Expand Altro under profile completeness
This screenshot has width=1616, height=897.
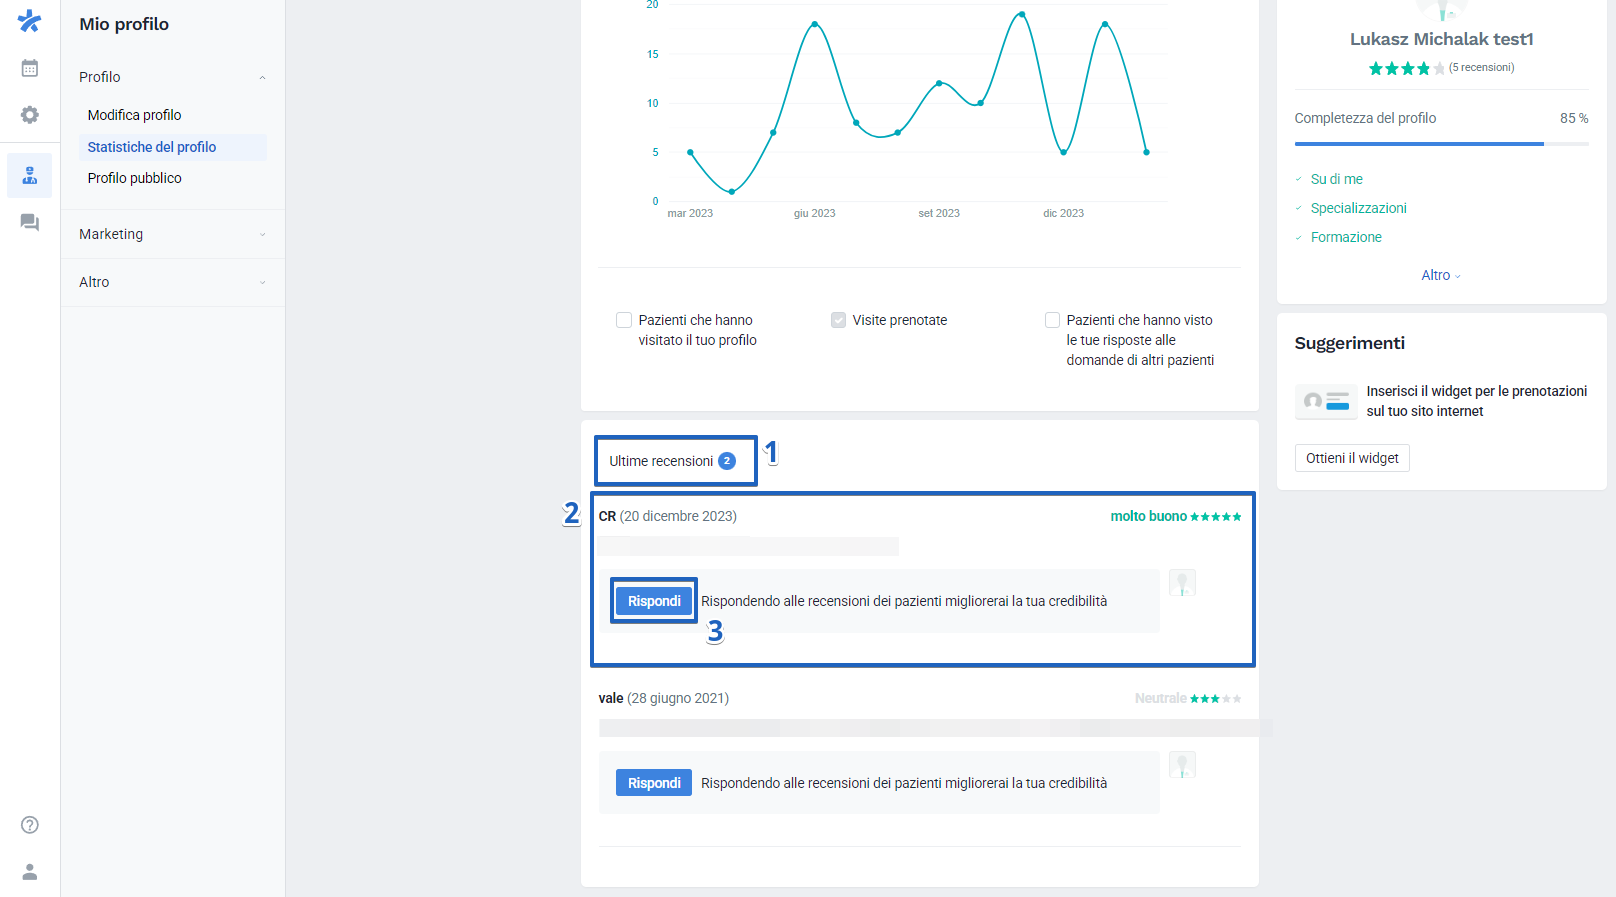tap(1441, 275)
